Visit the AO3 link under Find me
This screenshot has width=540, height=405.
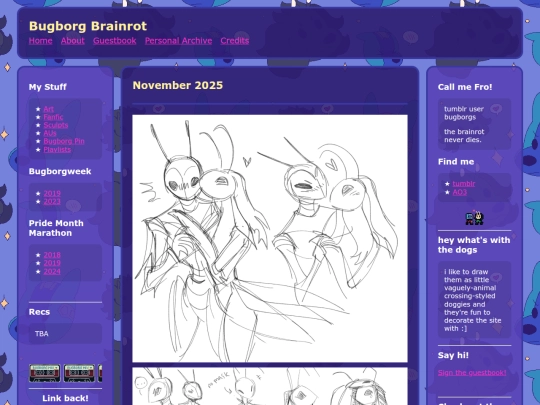[460, 192]
